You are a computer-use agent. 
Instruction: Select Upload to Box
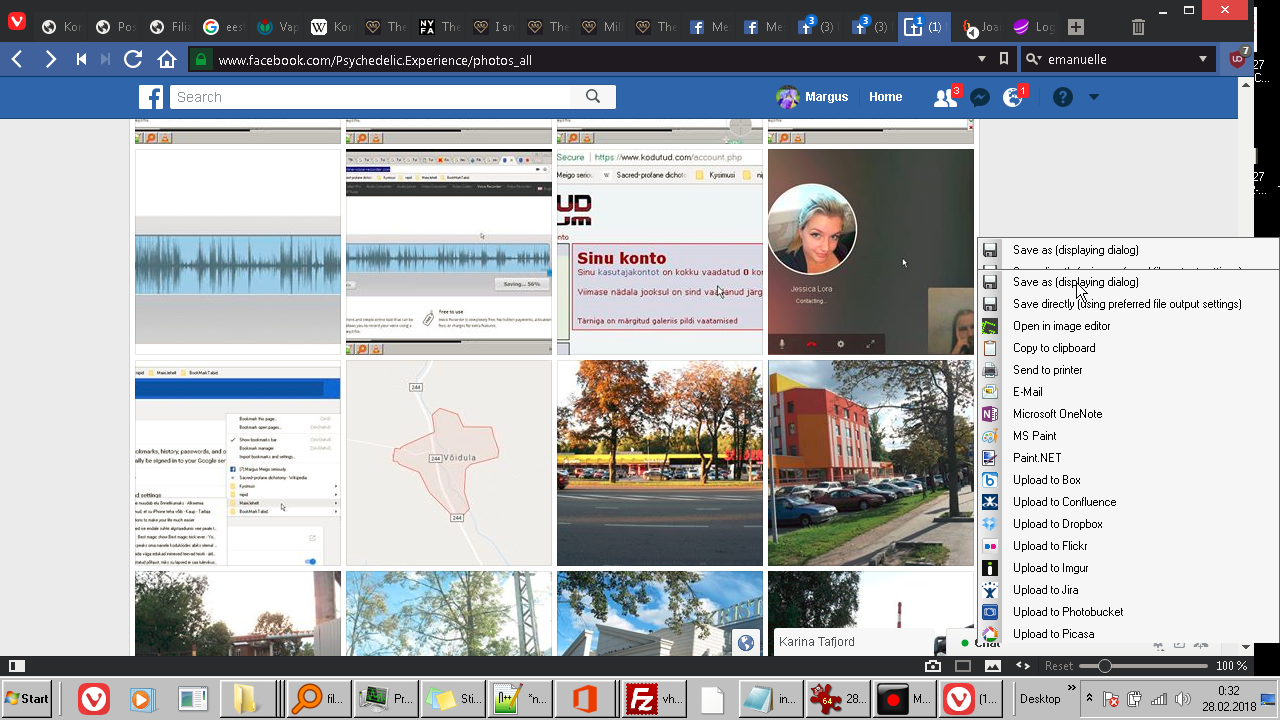pyautogui.click(x=1128, y=480)
